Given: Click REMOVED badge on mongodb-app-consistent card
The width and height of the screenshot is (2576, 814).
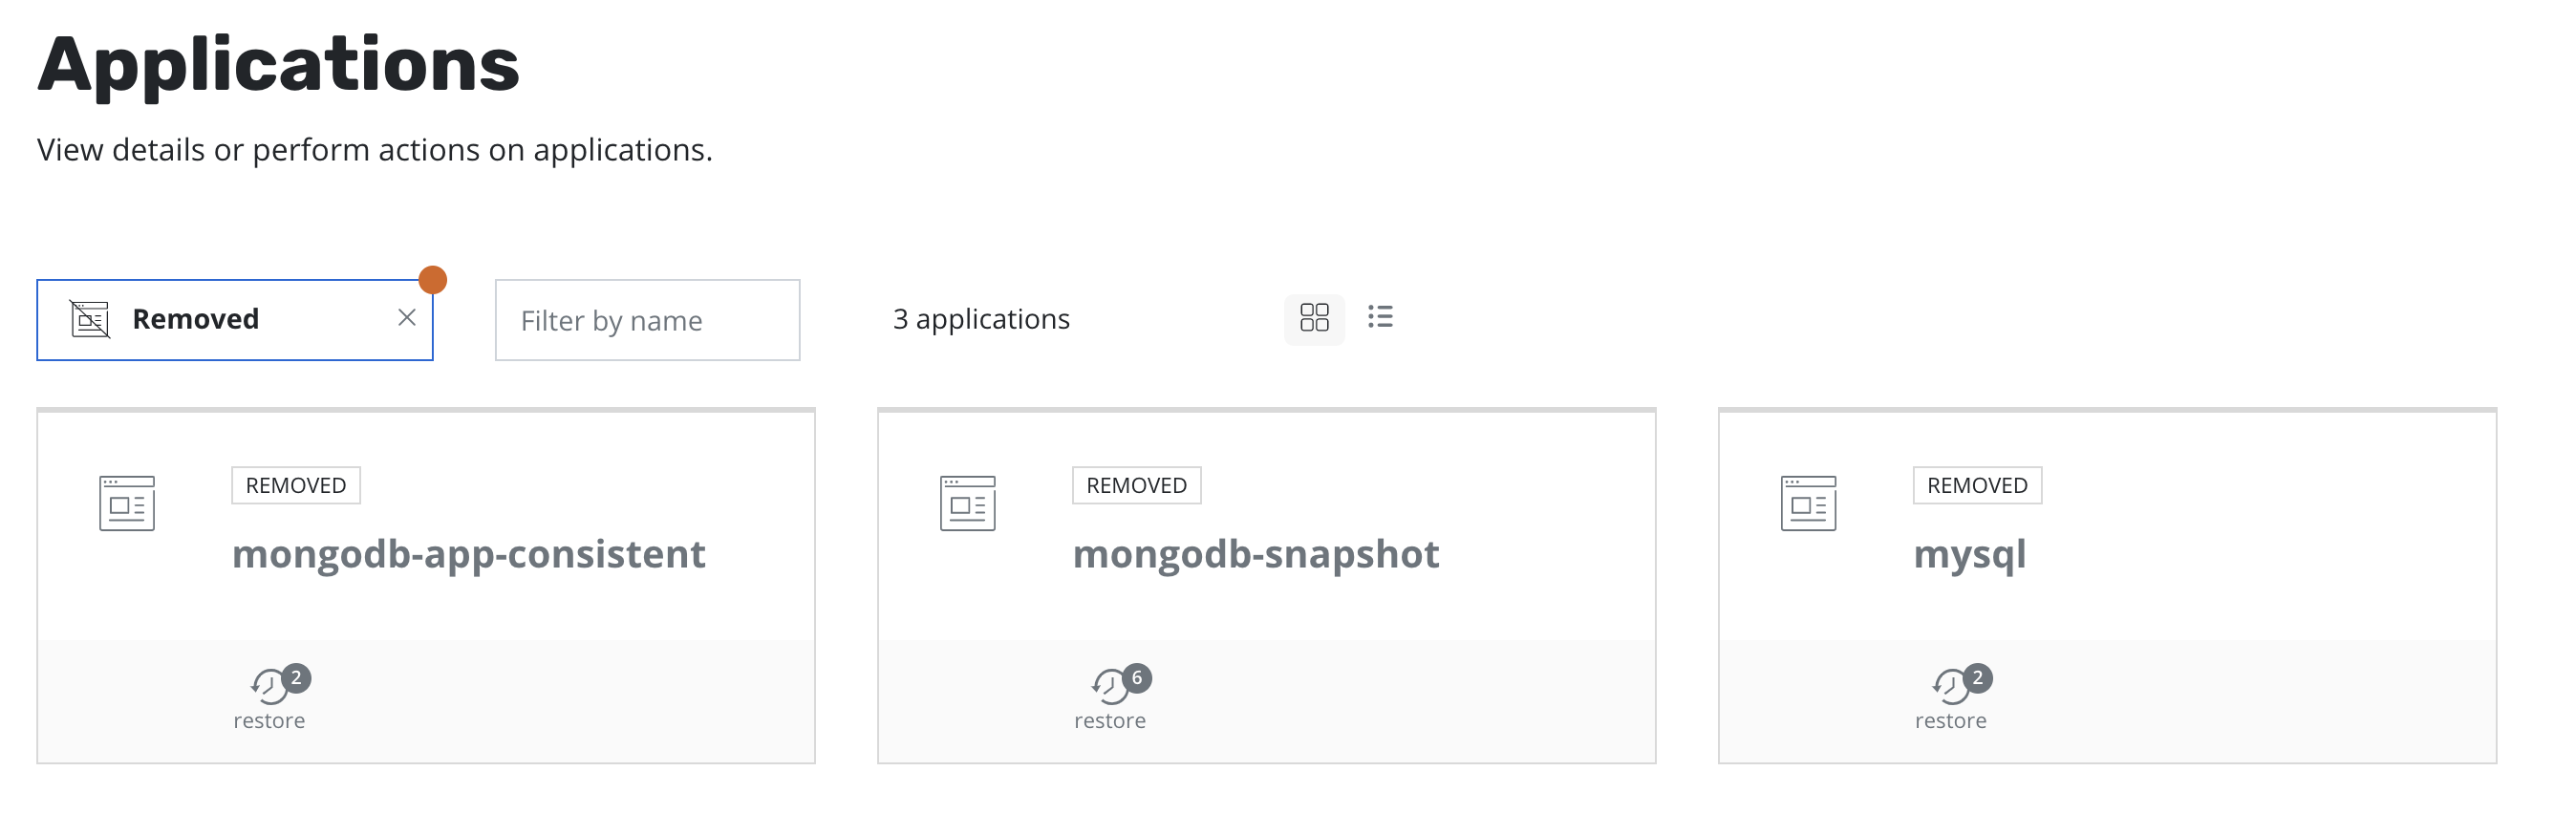Looking at the screenshot, I should coord(296,486).
